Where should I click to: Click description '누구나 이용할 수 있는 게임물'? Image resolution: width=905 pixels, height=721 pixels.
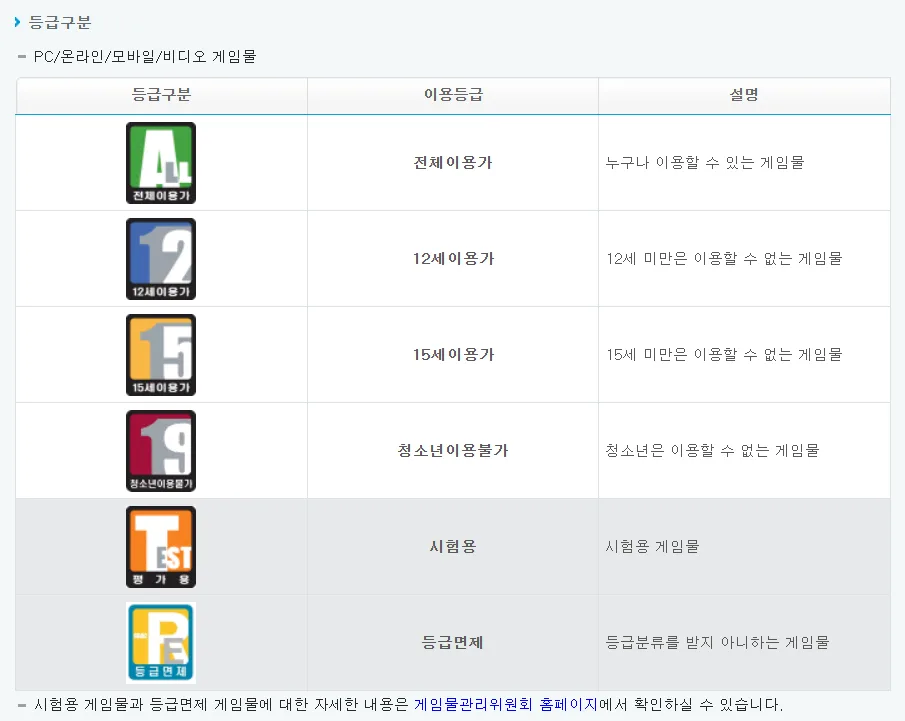(x=705, y=163)
